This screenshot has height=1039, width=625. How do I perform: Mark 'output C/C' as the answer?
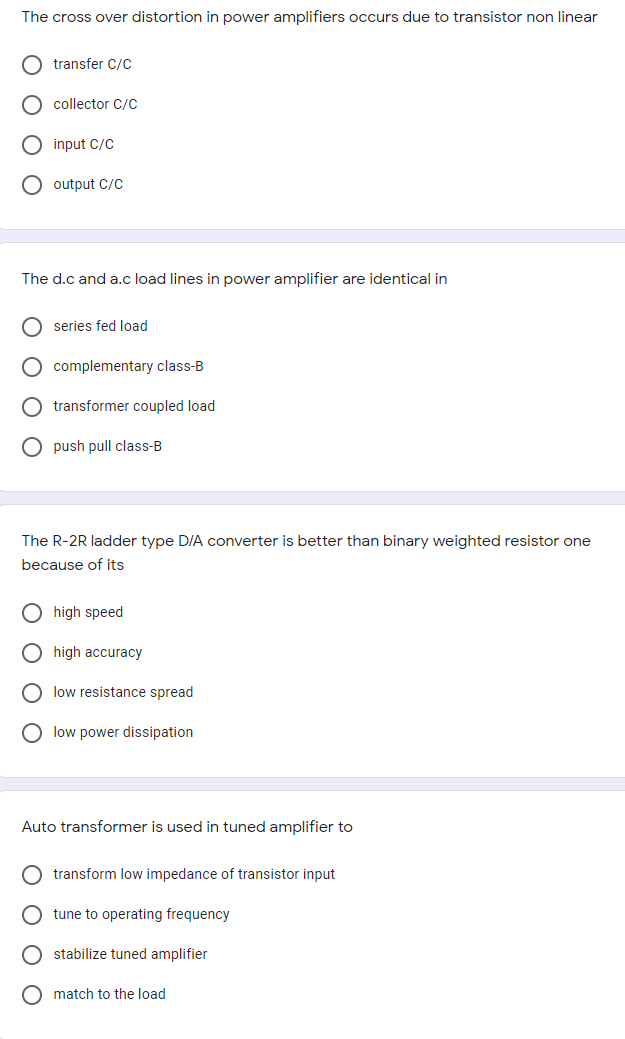point(32,185)
